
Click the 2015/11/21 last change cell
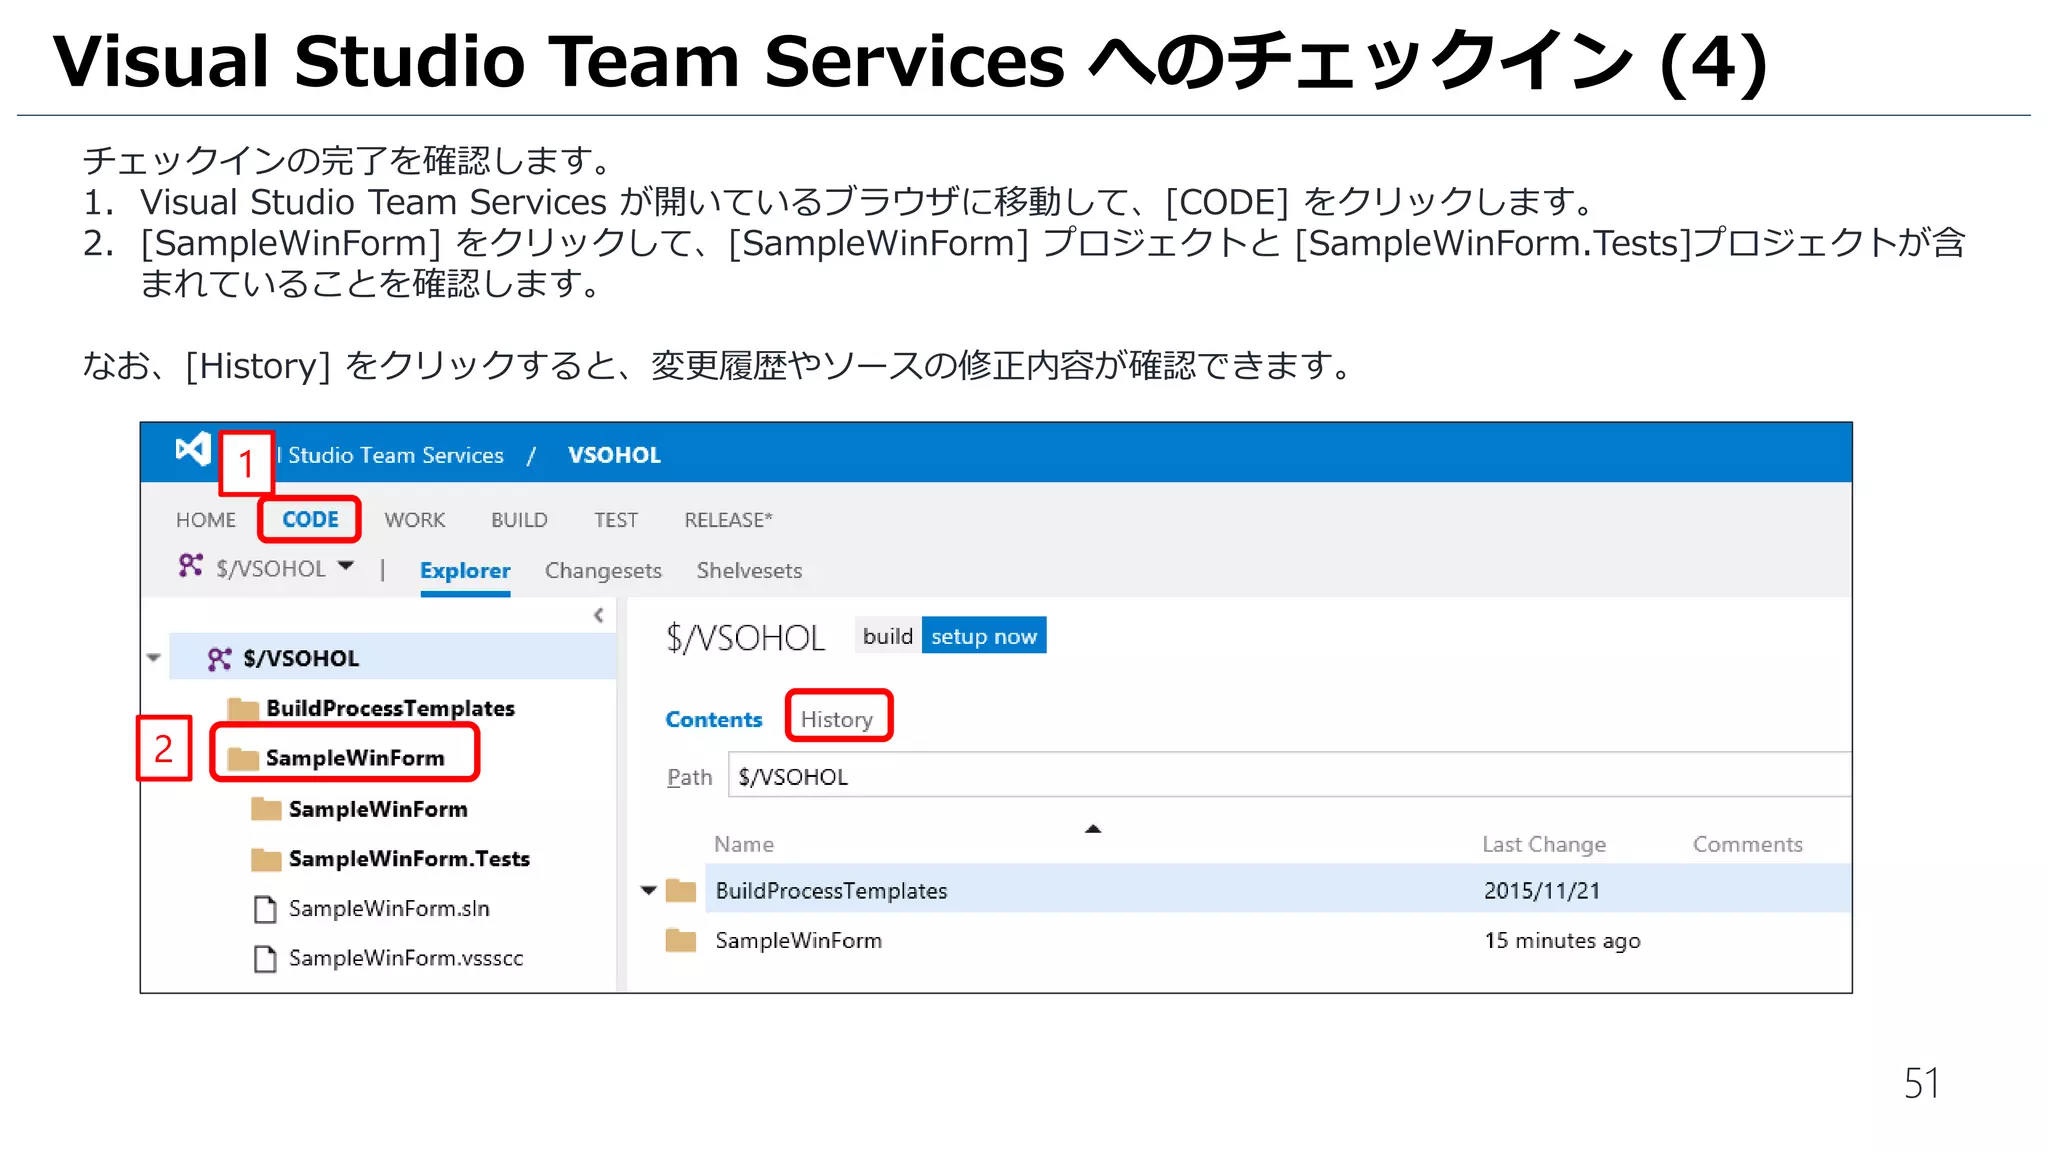1542,891
